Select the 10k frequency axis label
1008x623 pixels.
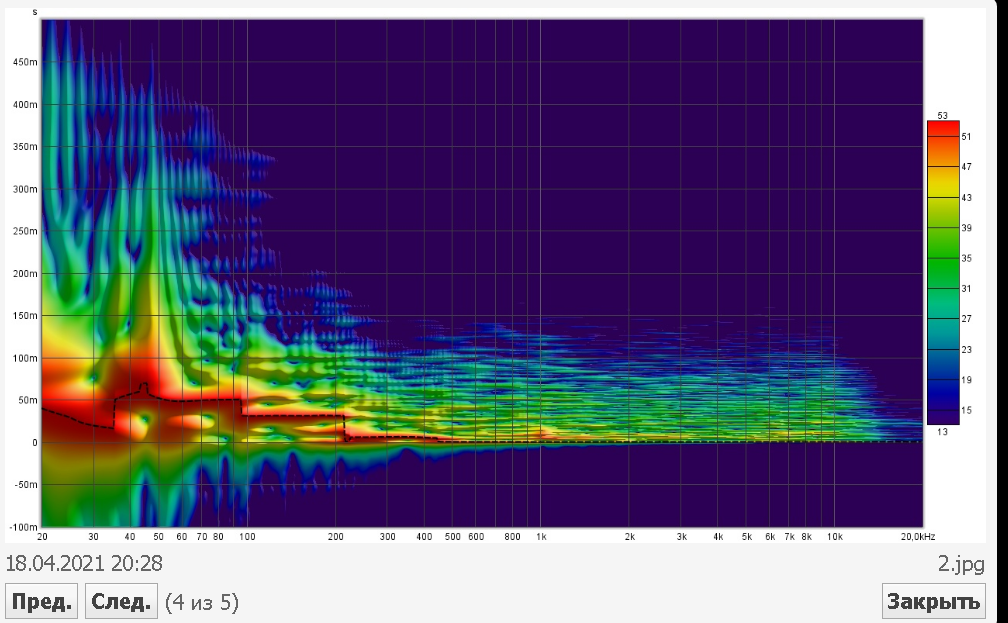(x=834, y=536)
